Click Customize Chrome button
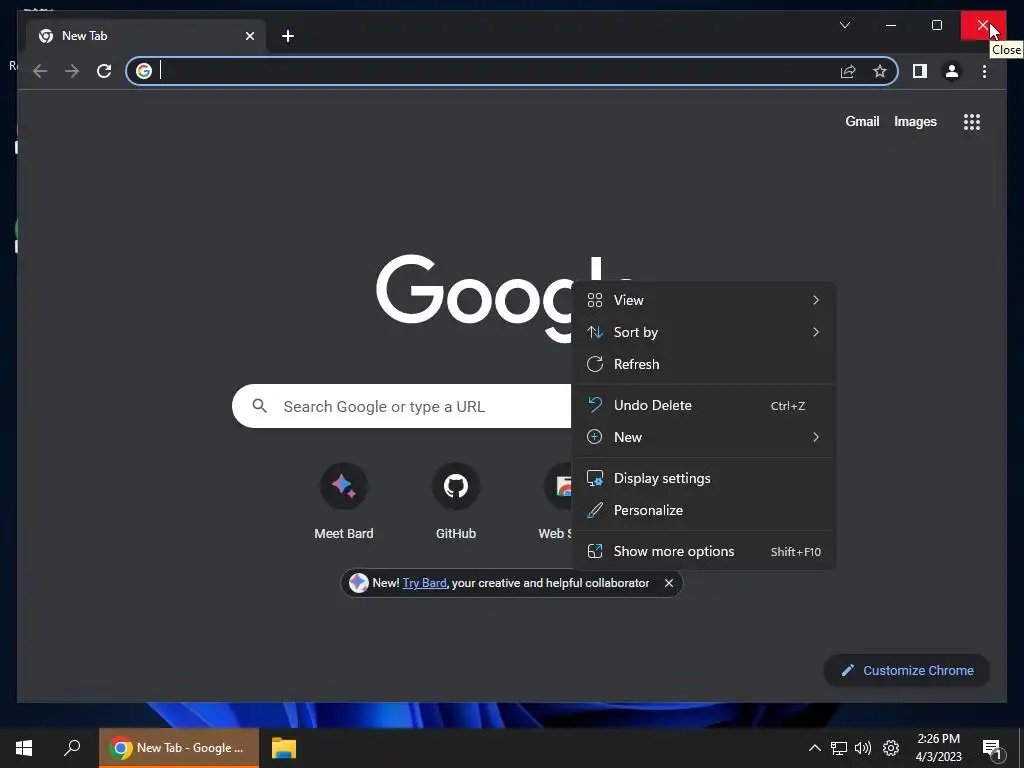The height and width of the screenshot is (768, 1024). (x=907, y=670)
